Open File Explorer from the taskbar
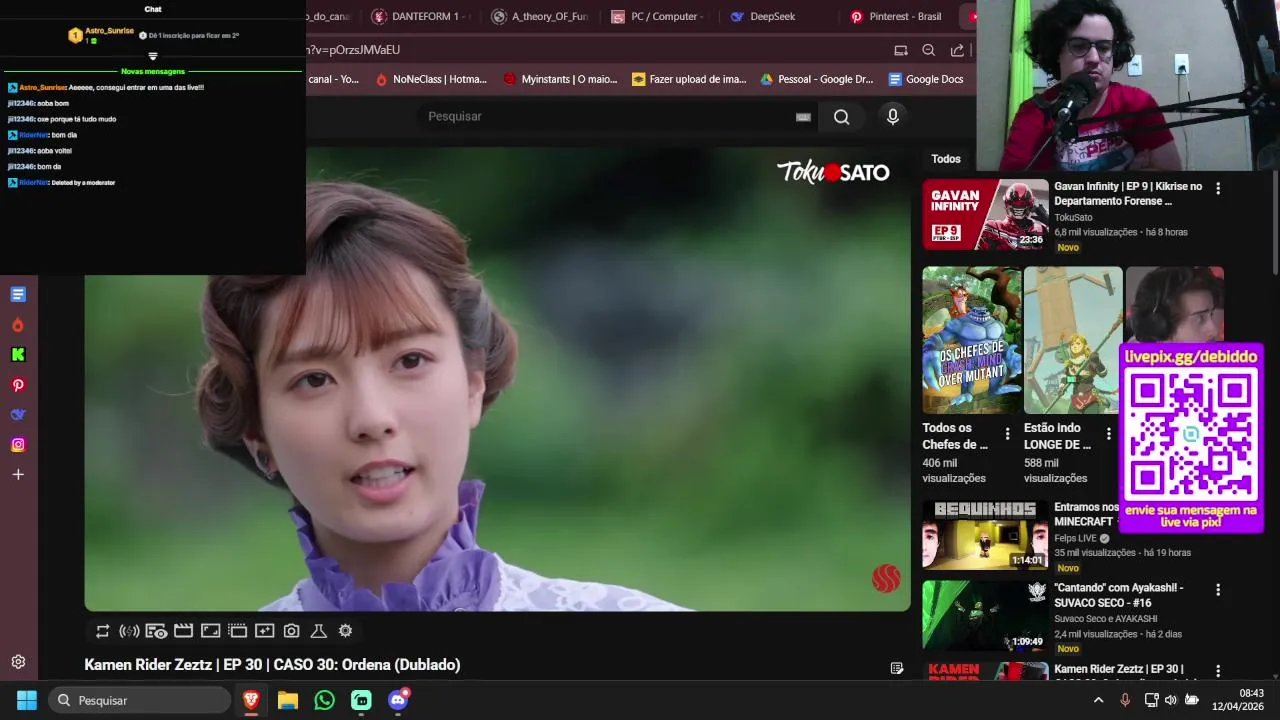 [288, 700]
